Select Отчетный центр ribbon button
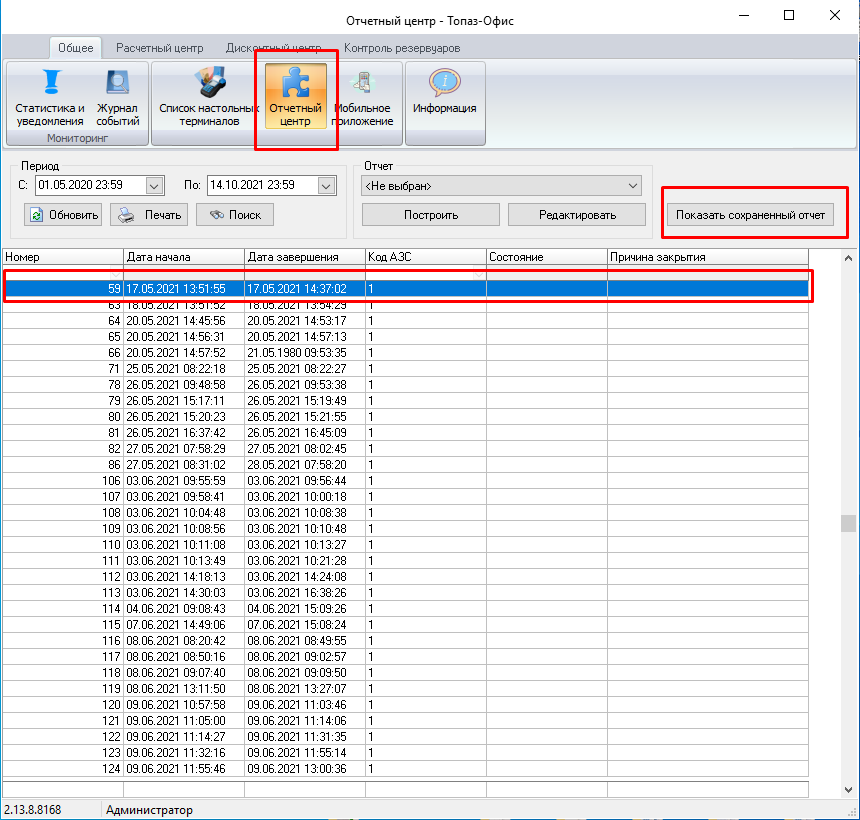The height and width of the screenshot is (820, 860). pos(296,97)
